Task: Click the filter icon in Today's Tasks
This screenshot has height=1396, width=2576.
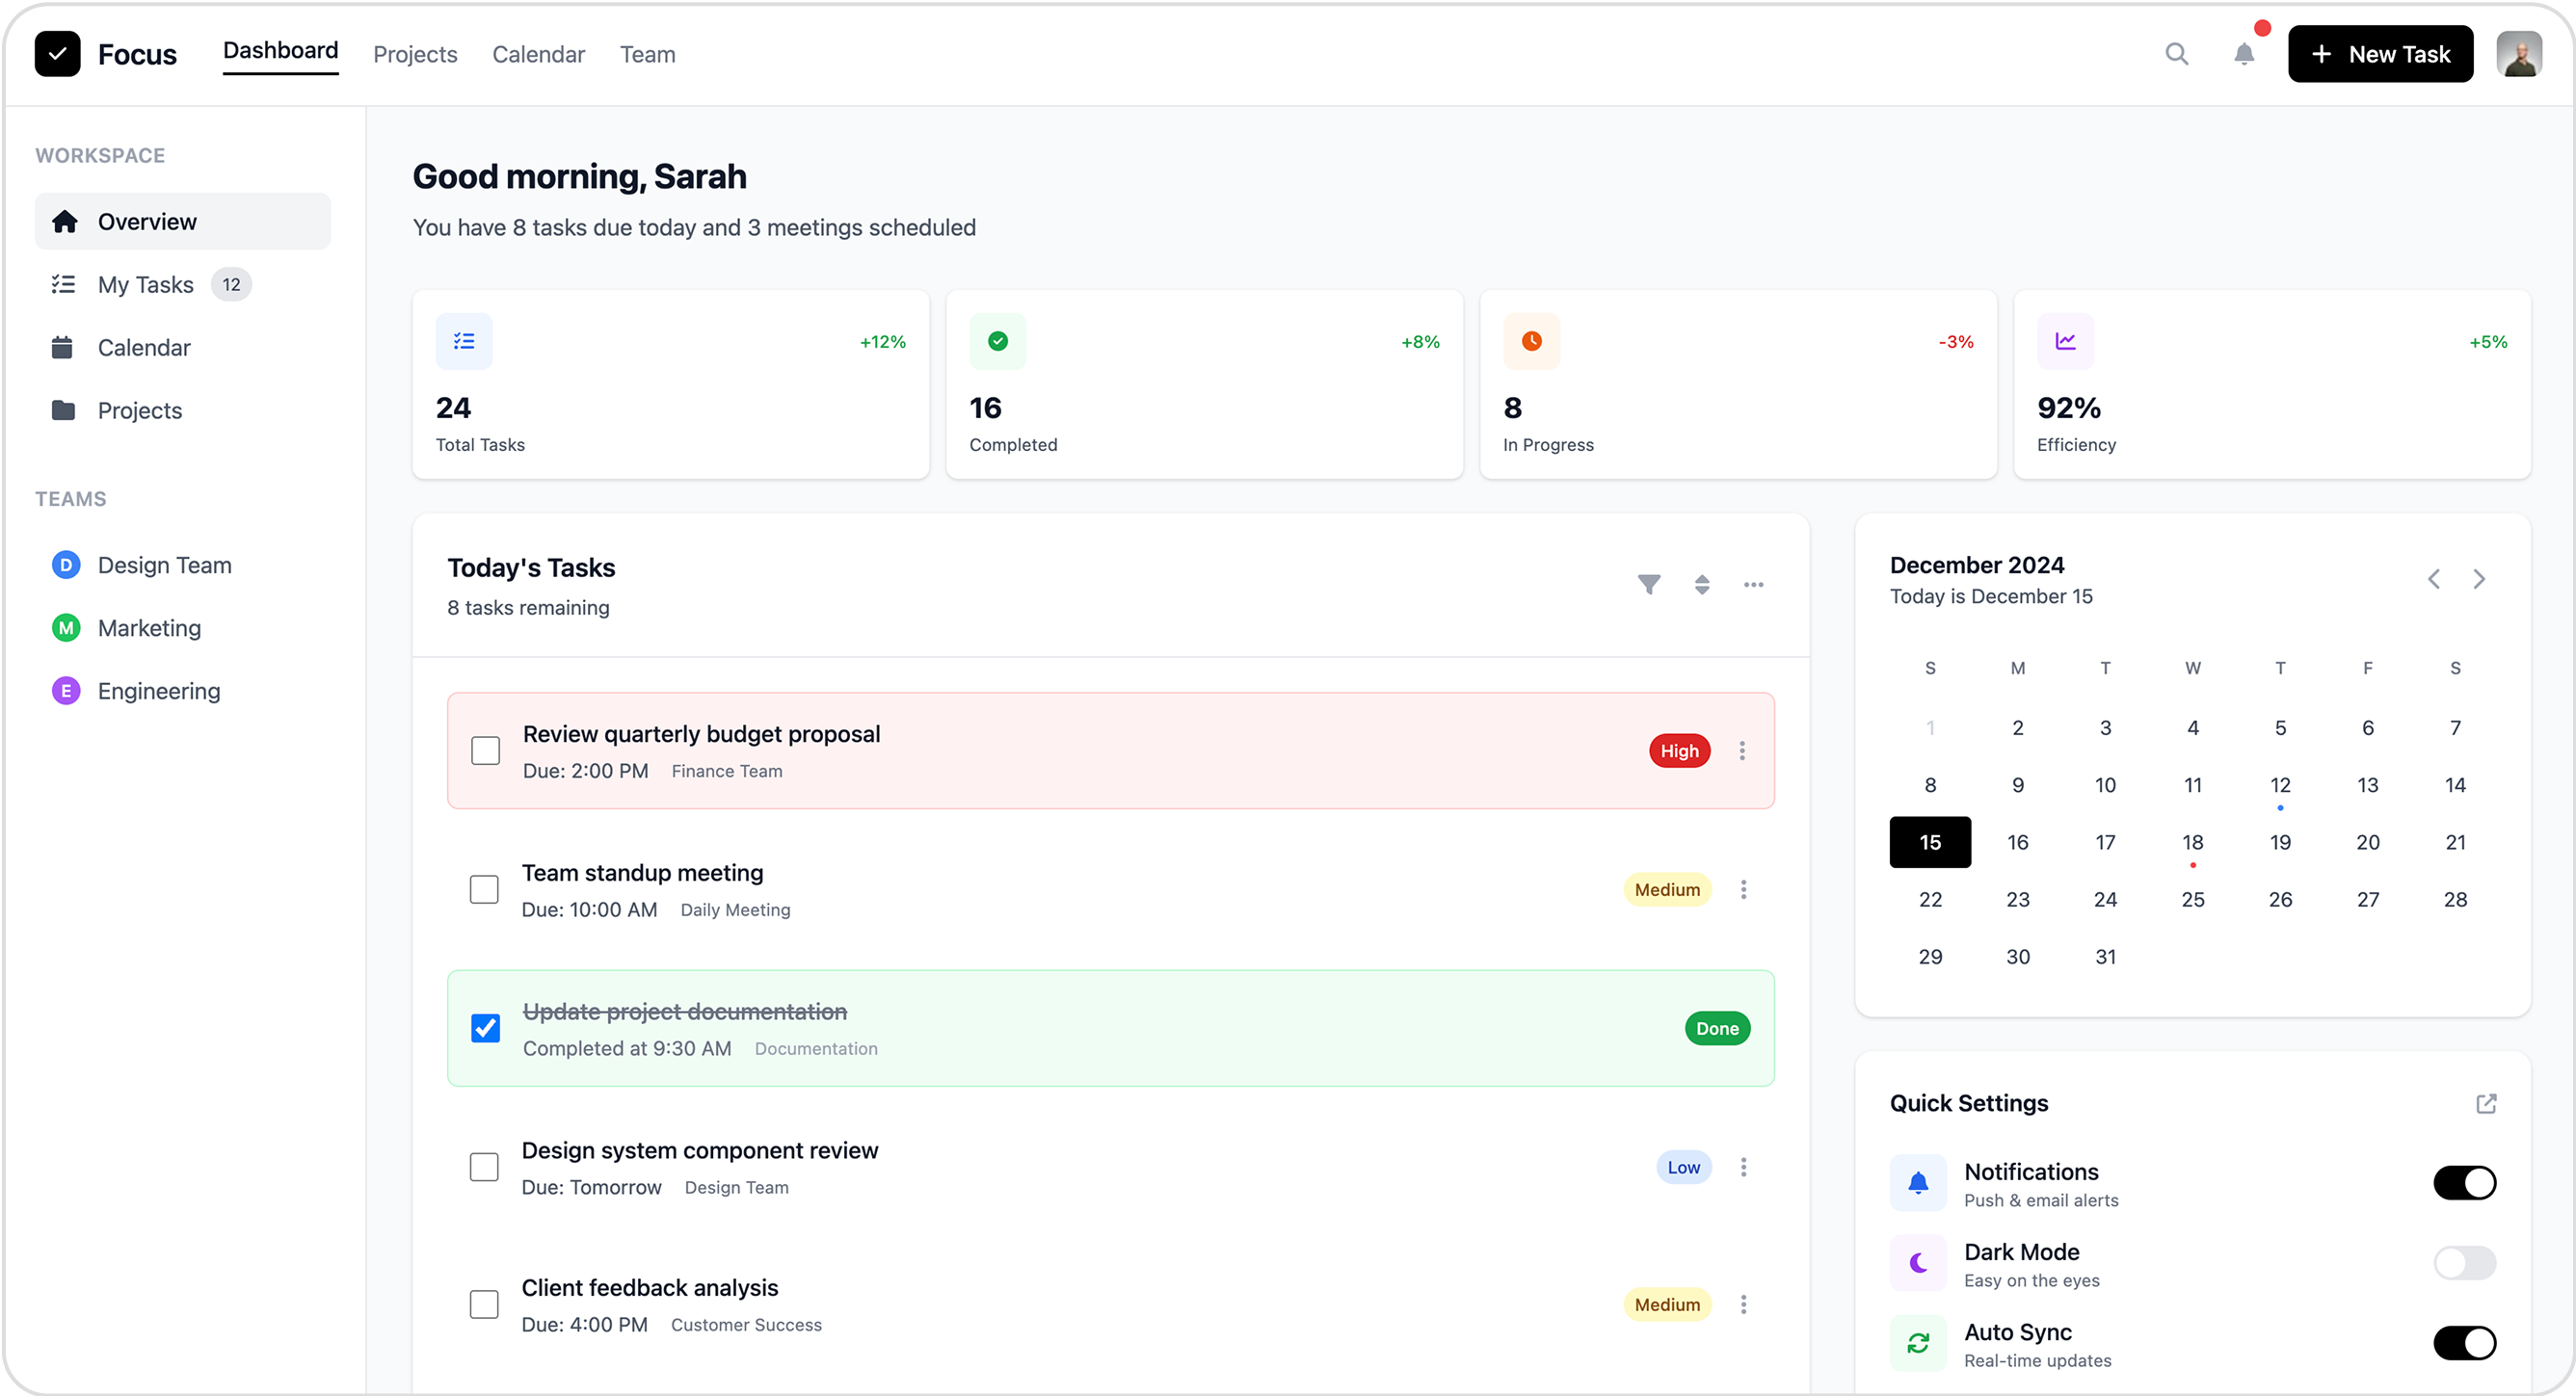Action: pos(1649,584)
